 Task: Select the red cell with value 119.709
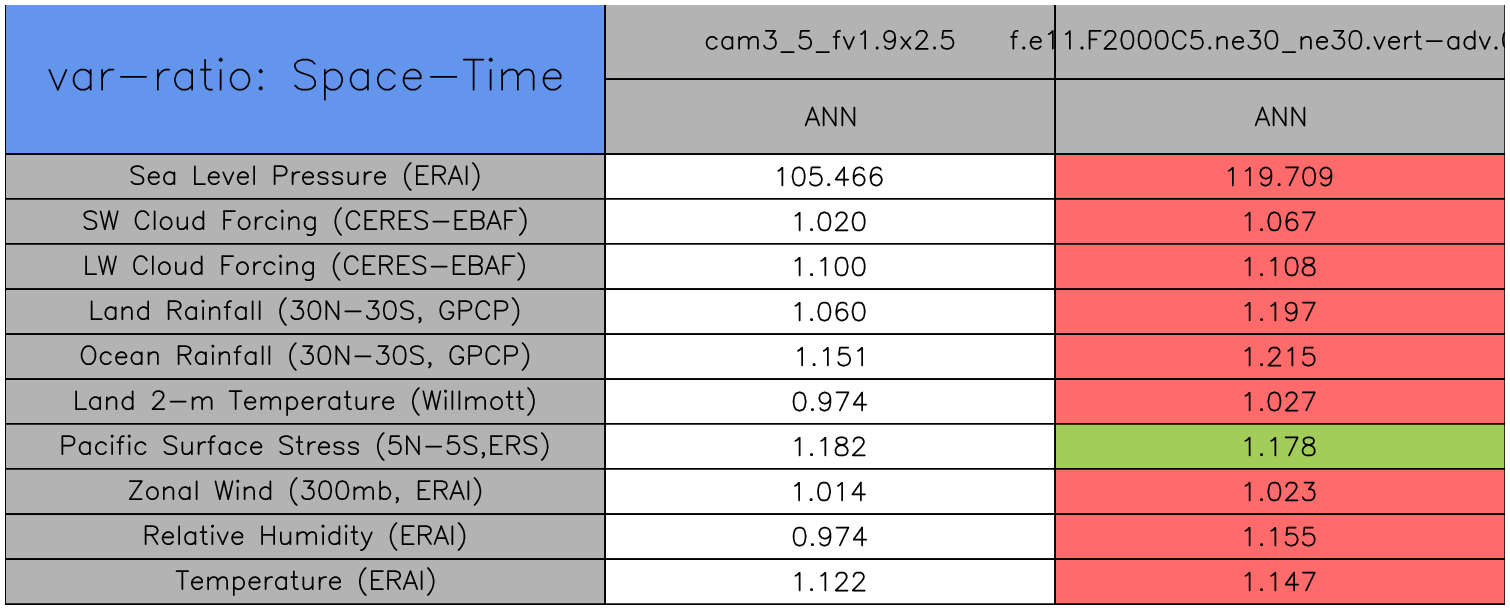point(1280,178)
